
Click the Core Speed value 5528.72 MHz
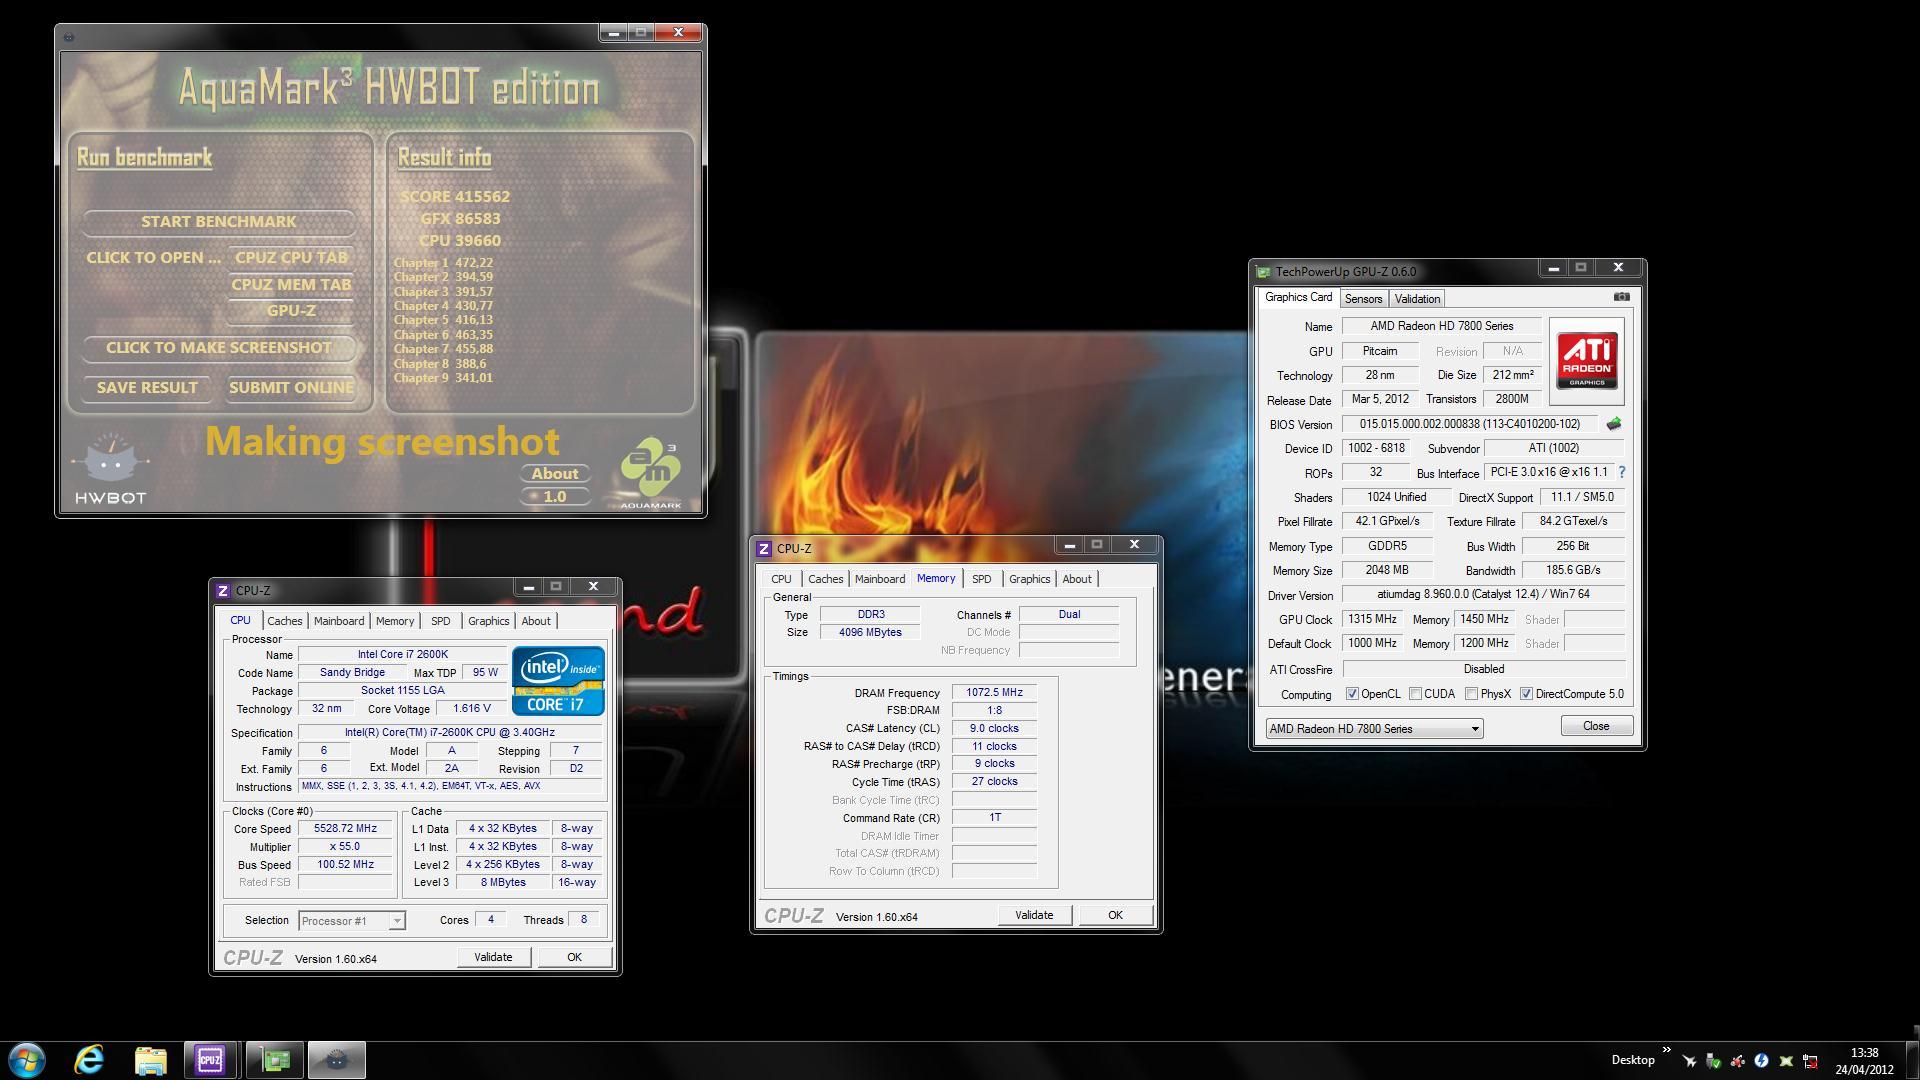[x=346, y=829]
